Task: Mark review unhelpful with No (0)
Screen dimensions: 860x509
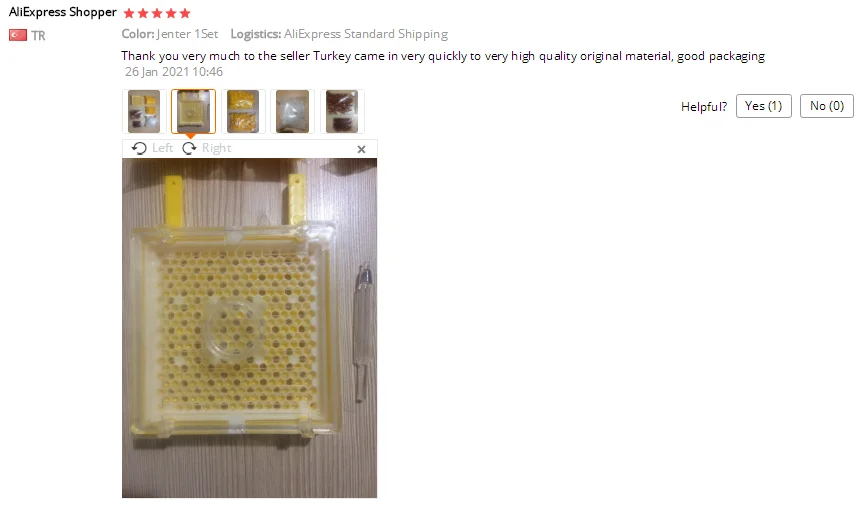Action: [827, 106]
